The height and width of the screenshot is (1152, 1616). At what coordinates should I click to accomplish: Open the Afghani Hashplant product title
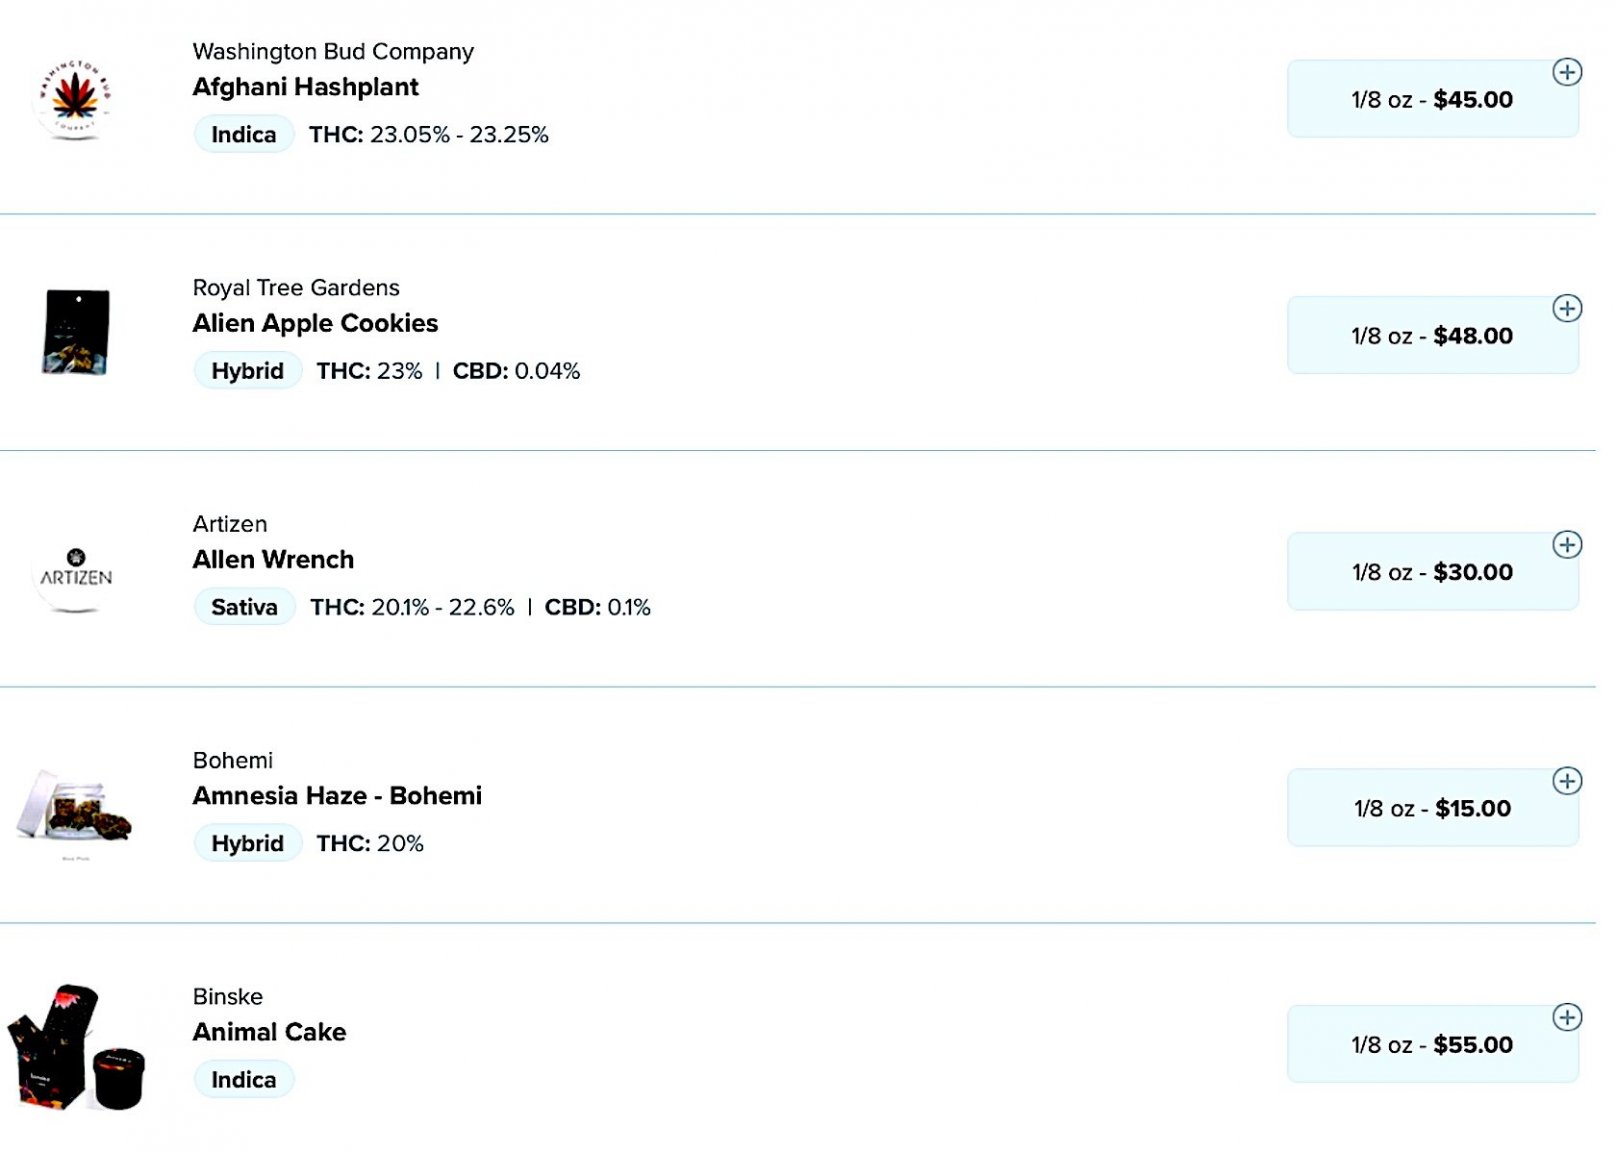point(305,87)
